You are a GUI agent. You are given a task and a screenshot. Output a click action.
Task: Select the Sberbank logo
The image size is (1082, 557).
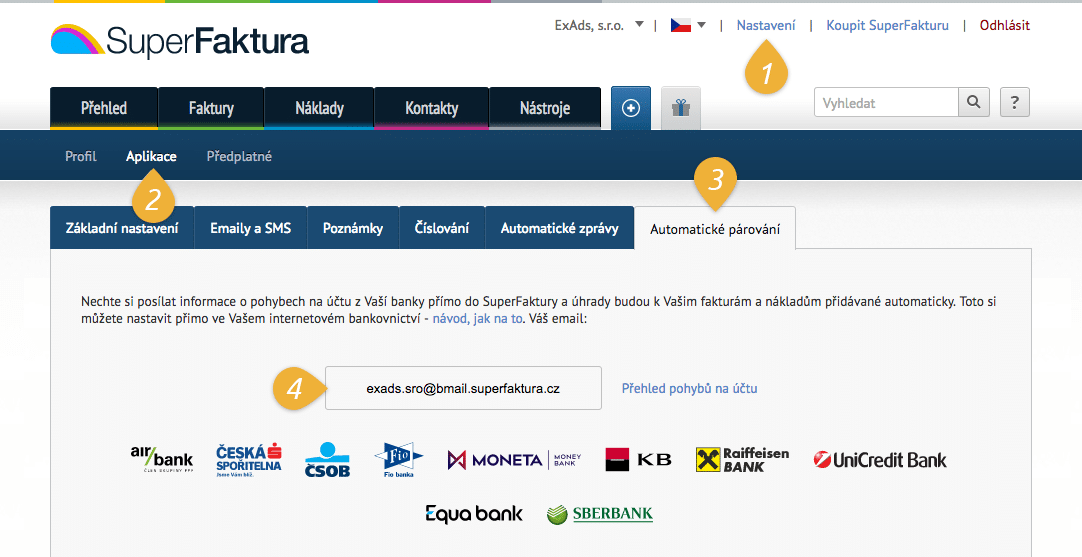600,514
